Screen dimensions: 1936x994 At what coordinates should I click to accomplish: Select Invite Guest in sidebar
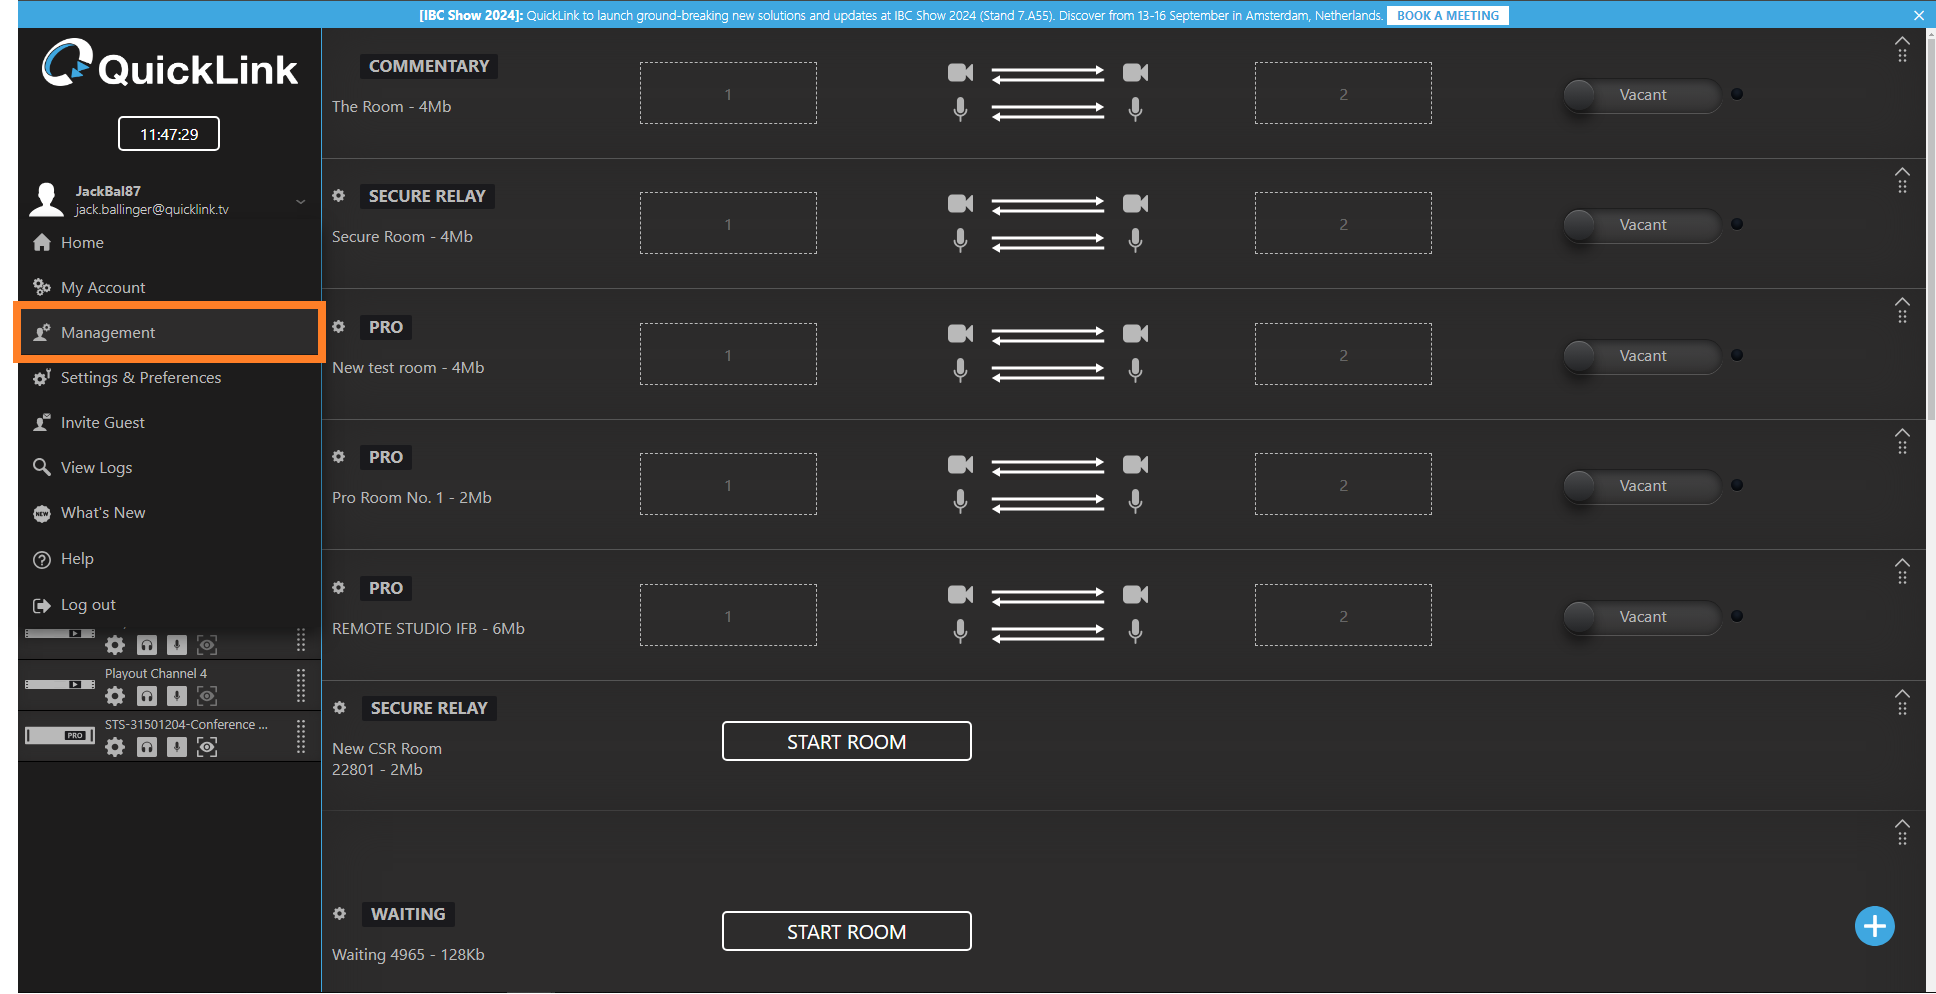pyautogui.click(x=102, y=423)
